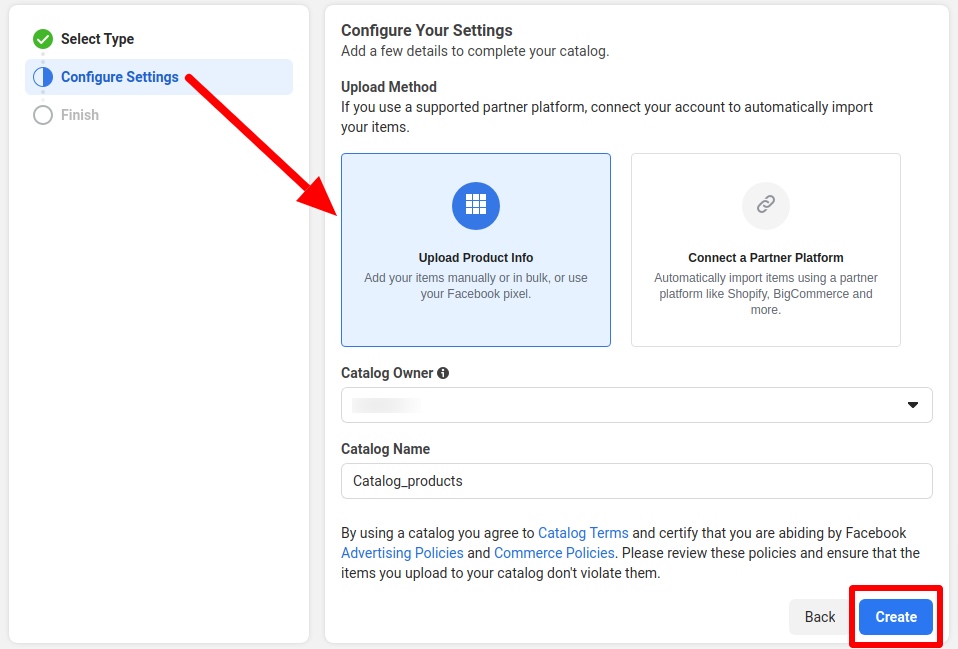Open the Commerce Policies link

[554, 553]
